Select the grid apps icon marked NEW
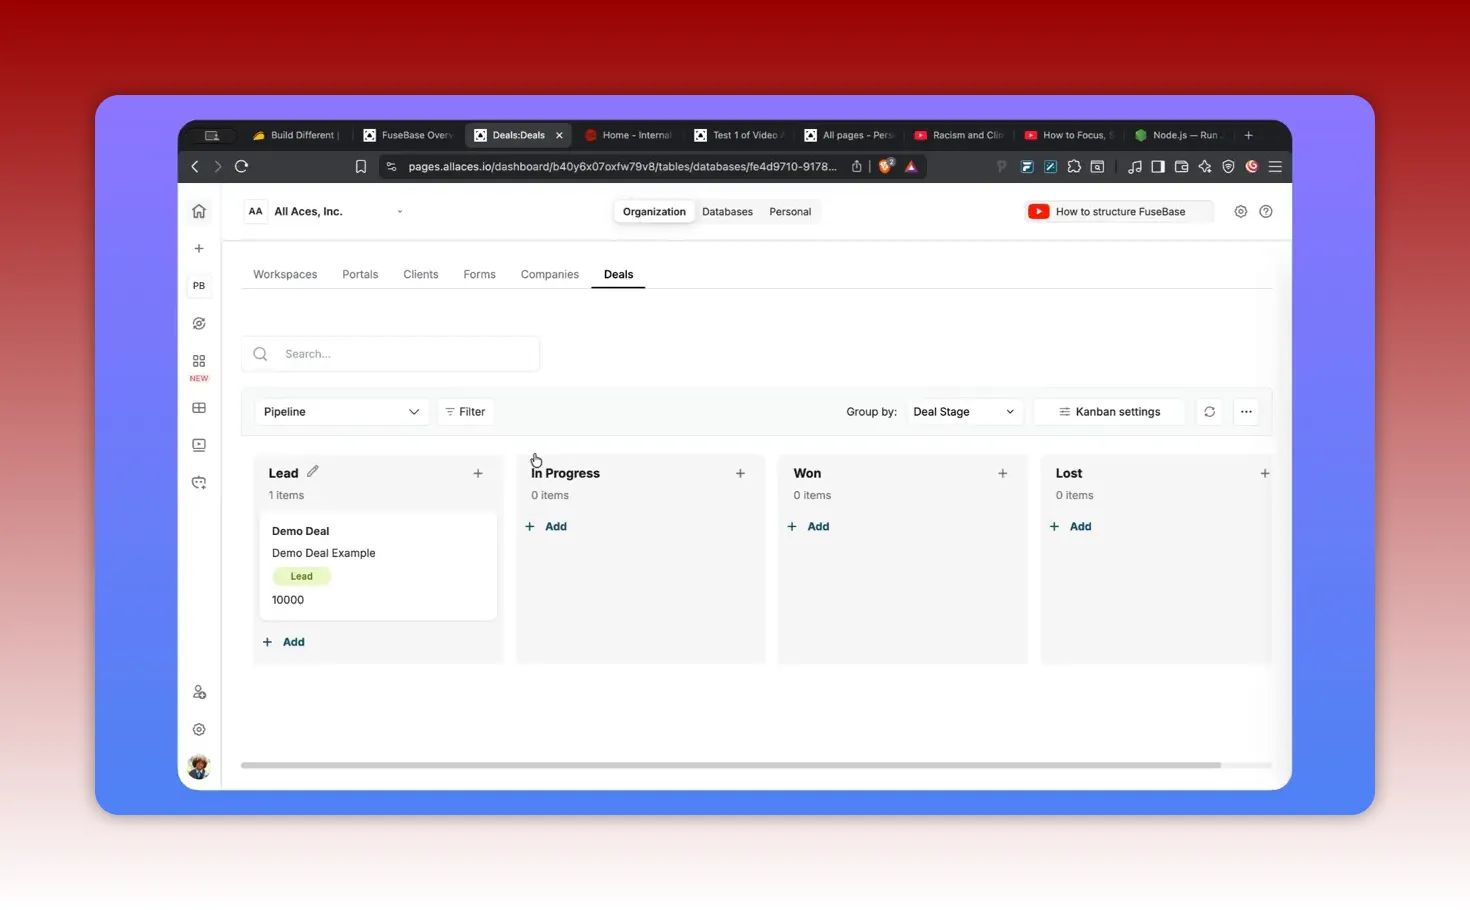This screenshot has width=1470, height=910. click(x=198, y=361)
